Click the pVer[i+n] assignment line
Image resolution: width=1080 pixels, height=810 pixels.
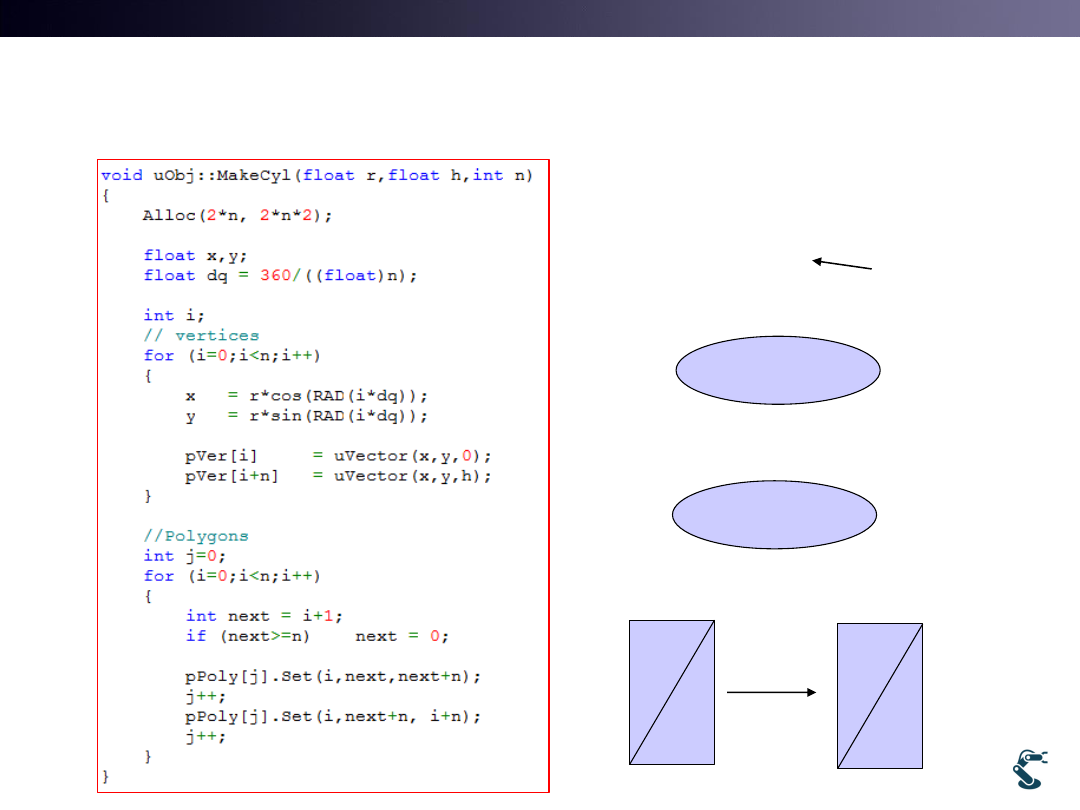[x=338, y=476]
